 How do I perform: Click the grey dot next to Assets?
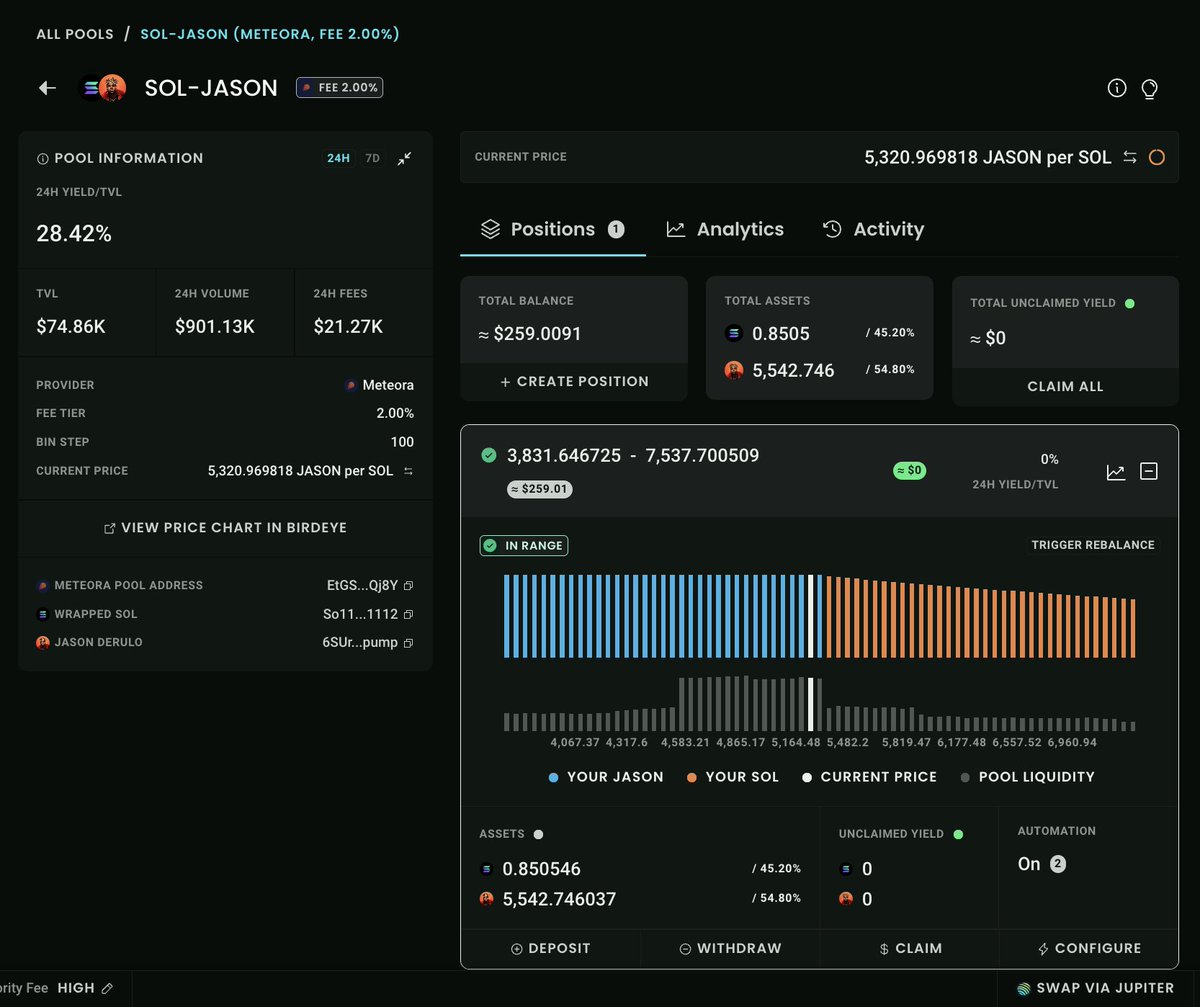coord(538,834)
